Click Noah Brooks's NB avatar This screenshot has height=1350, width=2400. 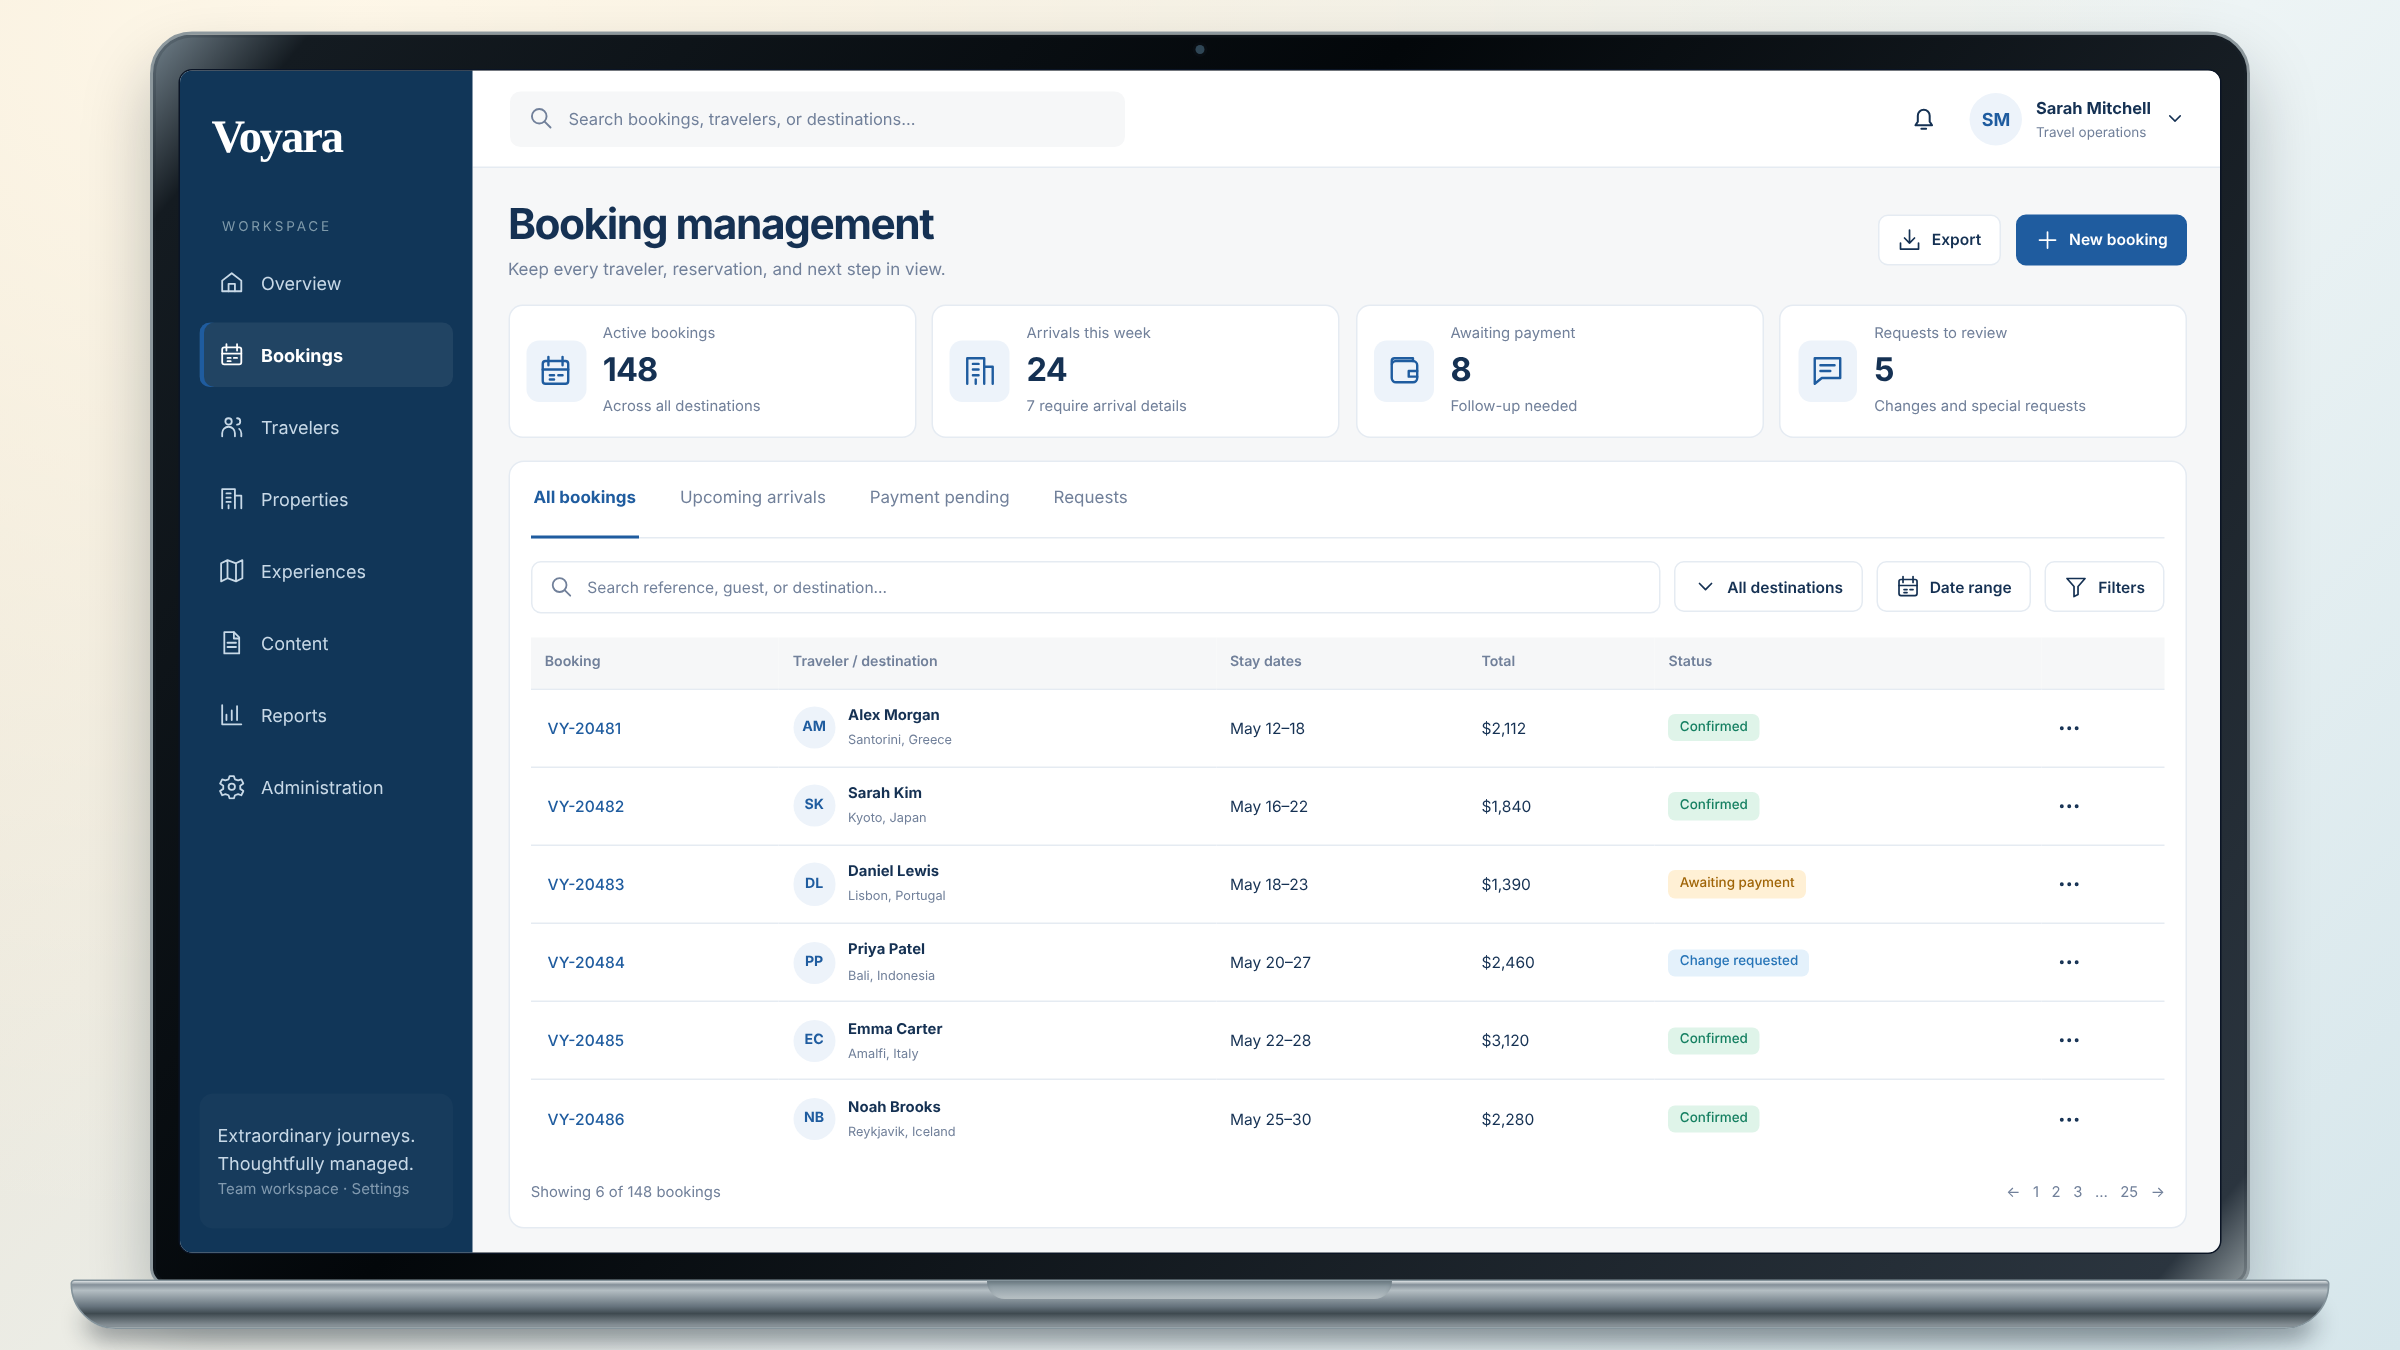(x=814, y=1117)
